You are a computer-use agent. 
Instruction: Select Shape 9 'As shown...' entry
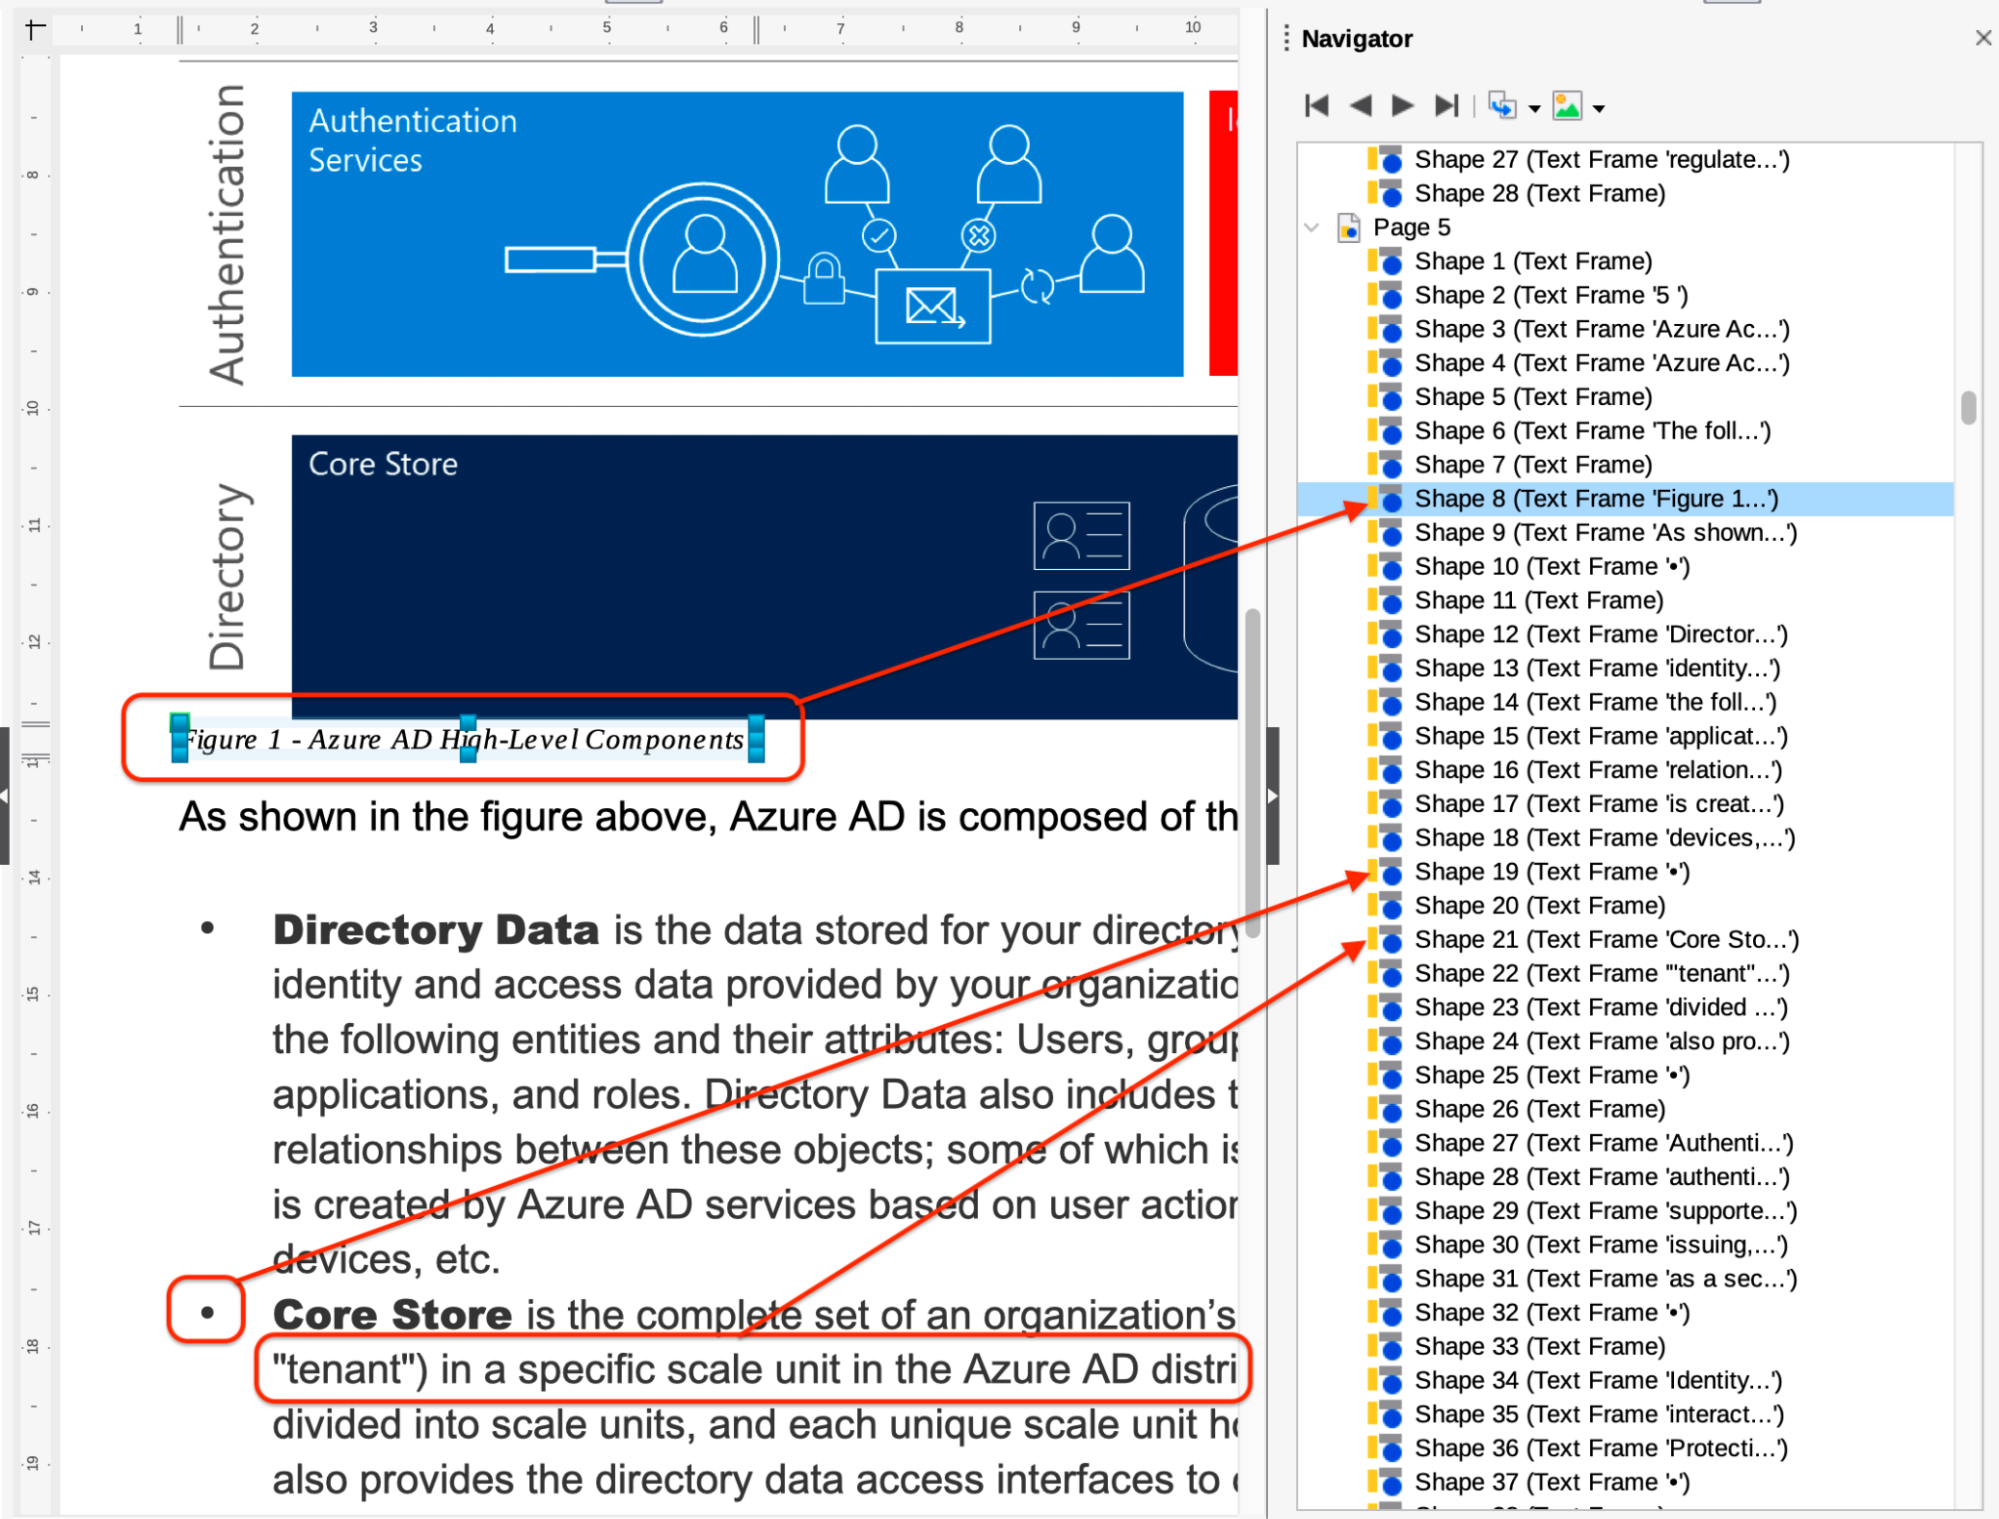[1604, 533]
